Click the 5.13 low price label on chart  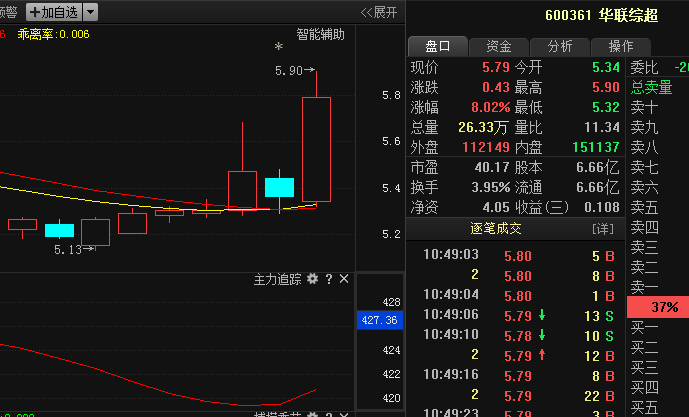click(x=68, y=250)
